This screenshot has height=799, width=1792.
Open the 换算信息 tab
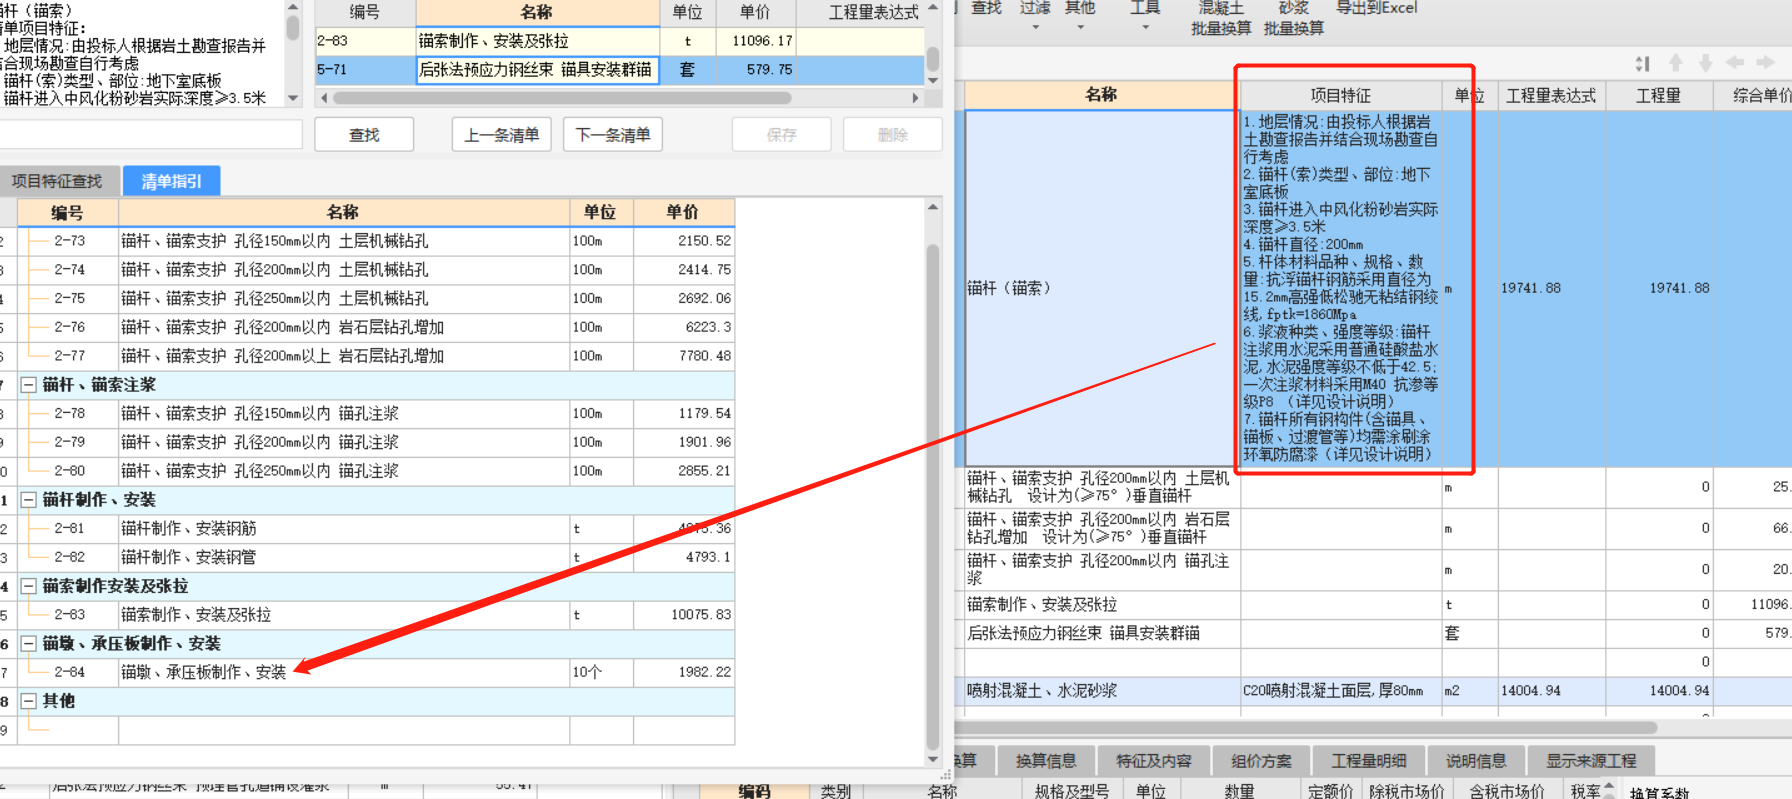click(1046, 761)
